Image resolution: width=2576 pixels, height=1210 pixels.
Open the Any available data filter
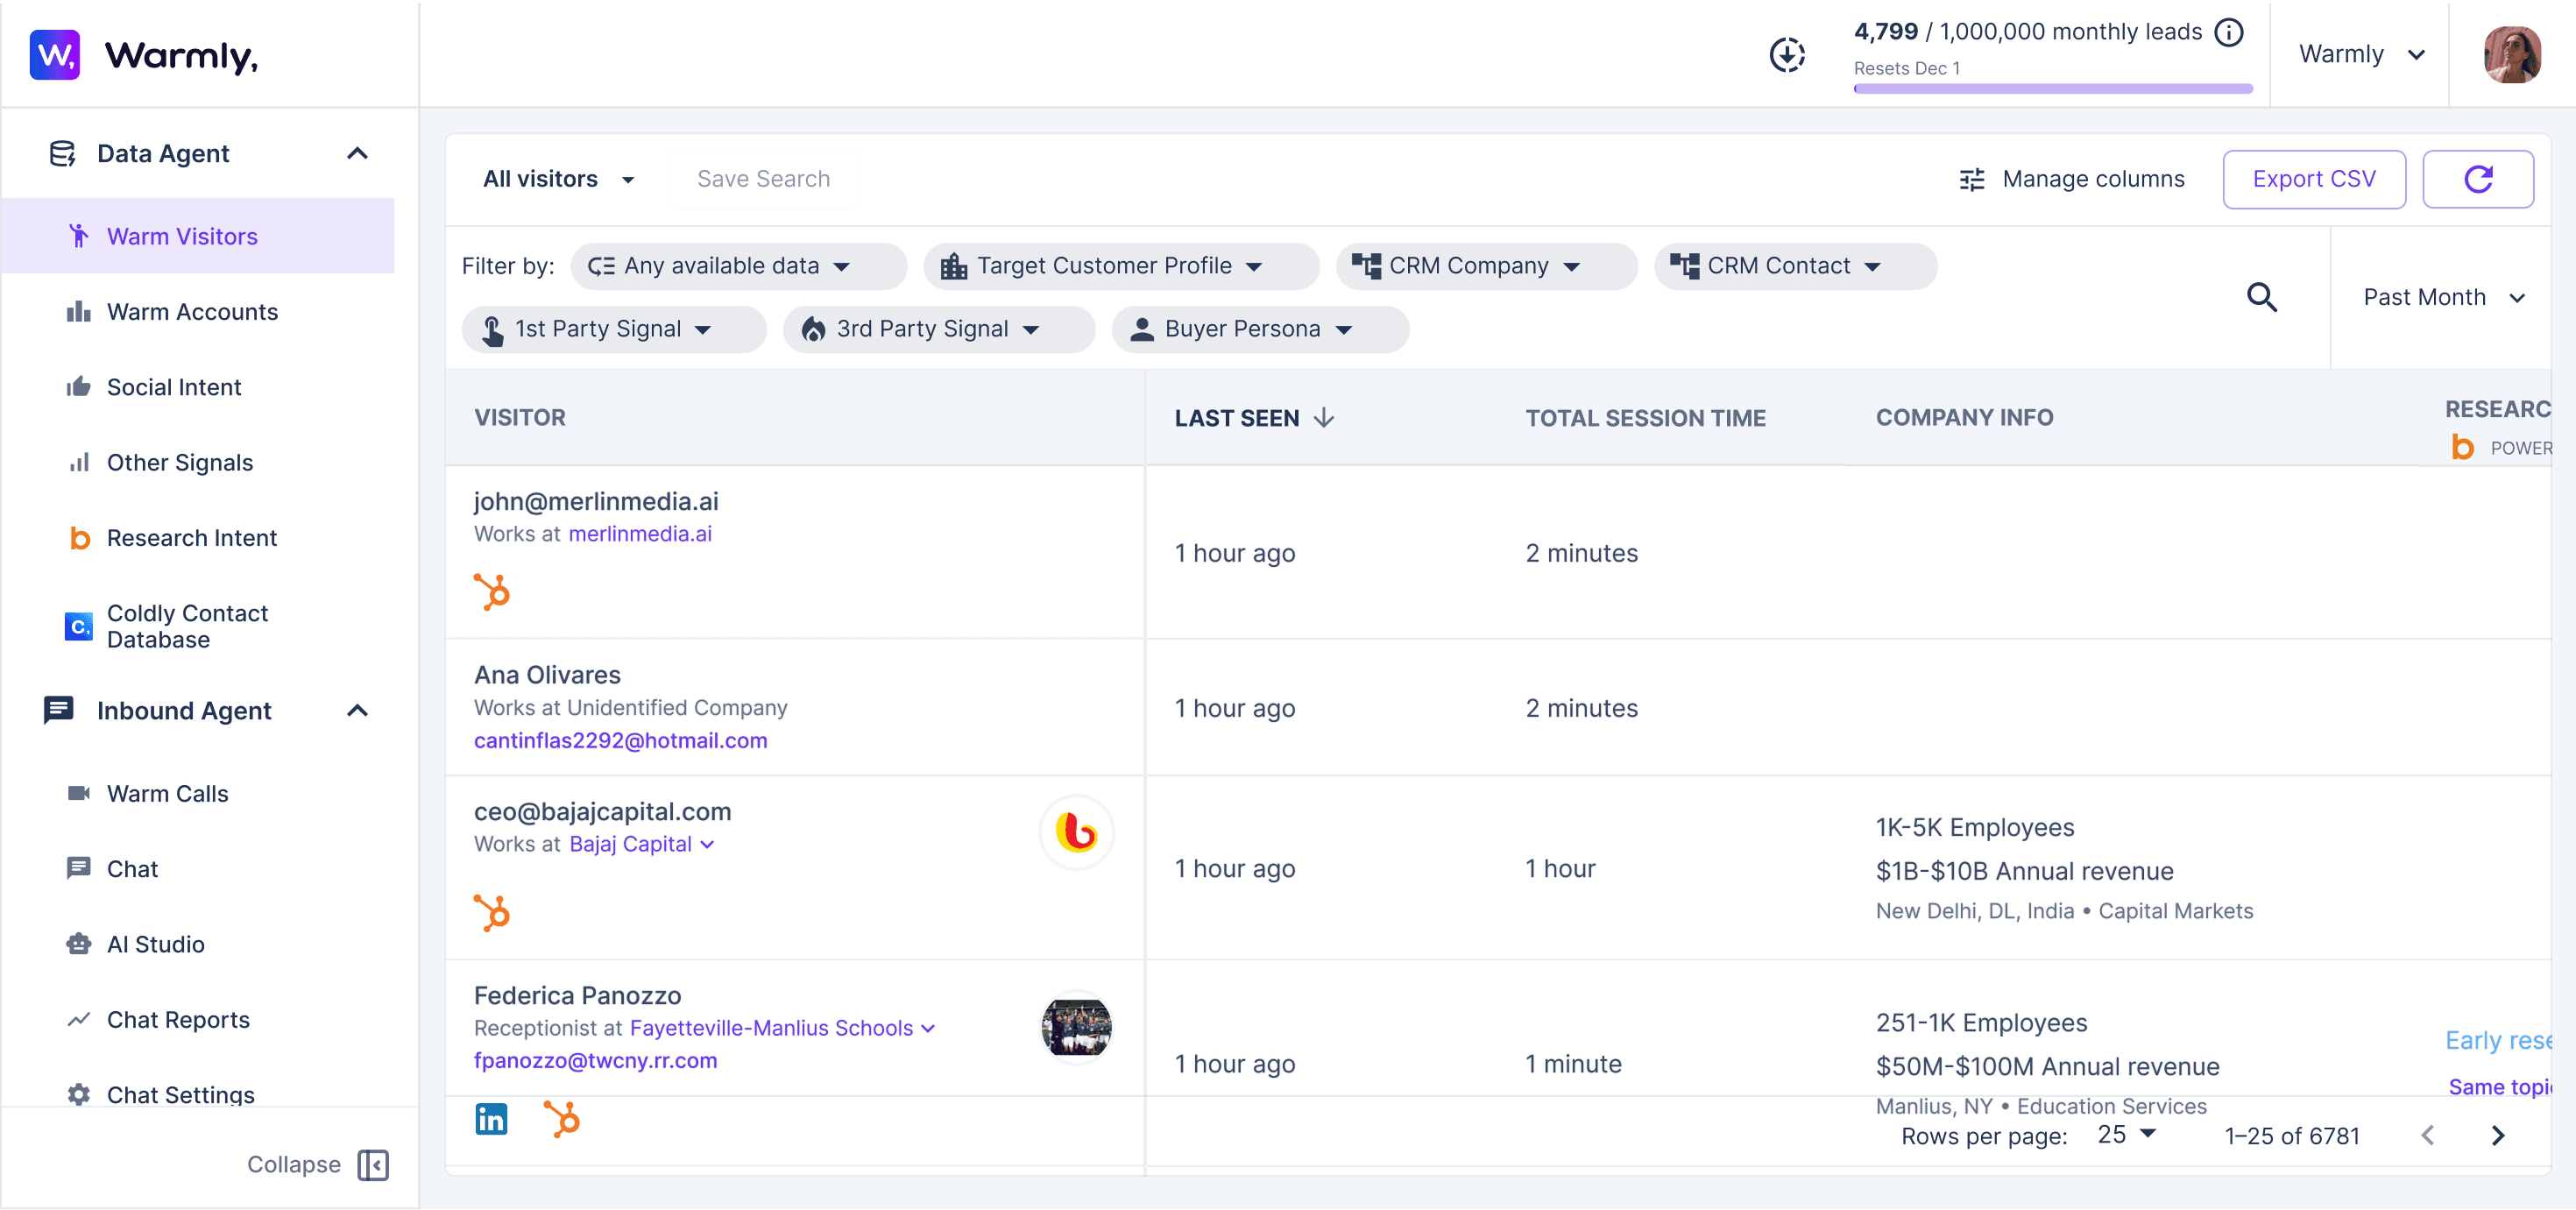point(739,266)
